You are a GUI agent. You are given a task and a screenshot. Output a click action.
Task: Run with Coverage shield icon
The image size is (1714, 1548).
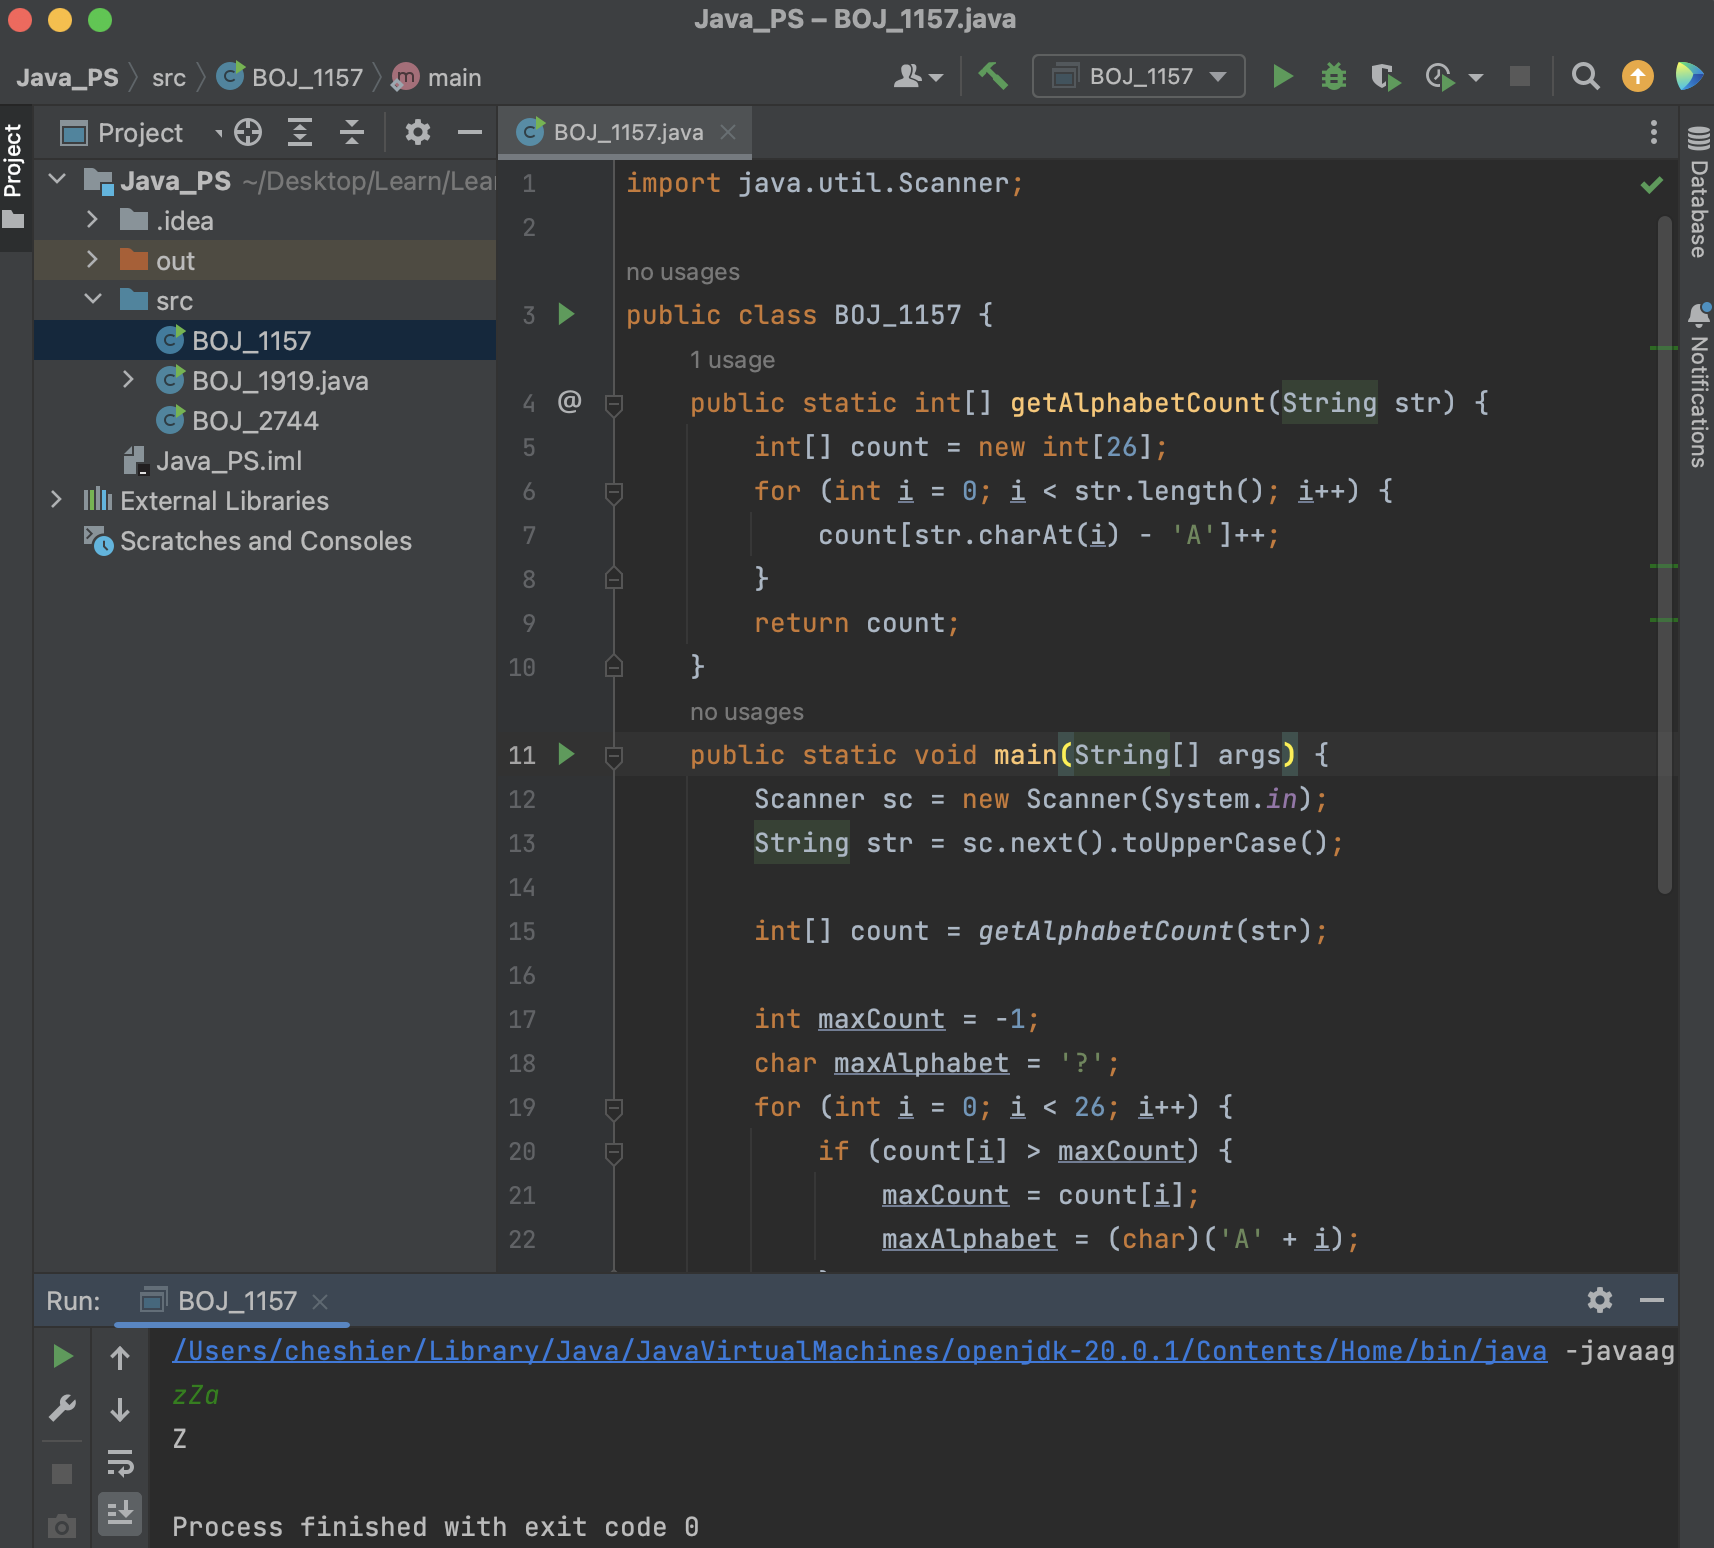(1385, 76)
